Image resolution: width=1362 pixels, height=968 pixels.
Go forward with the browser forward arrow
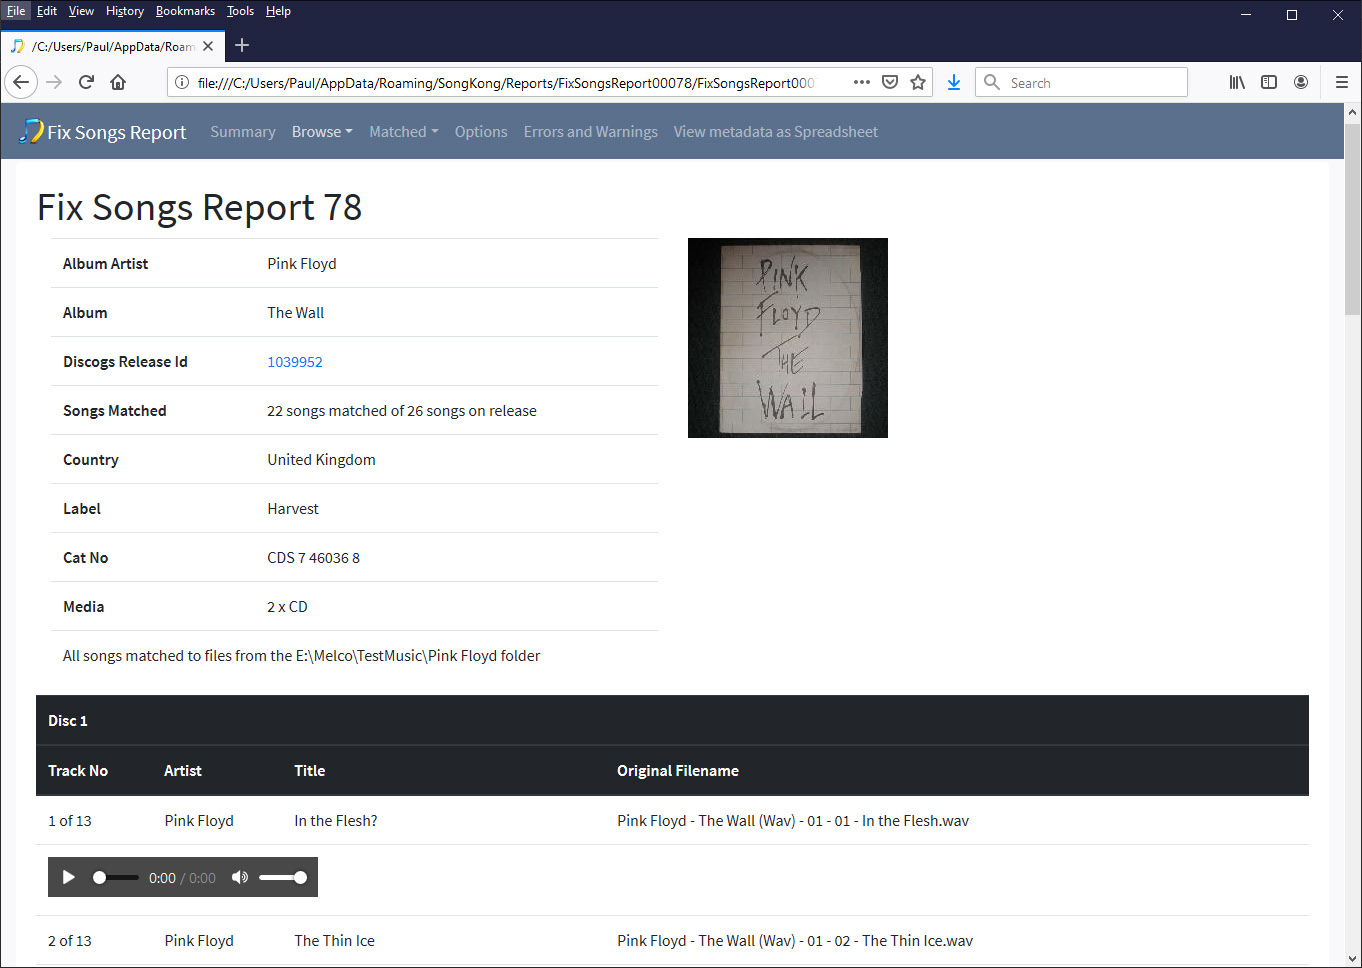(54, 82)
